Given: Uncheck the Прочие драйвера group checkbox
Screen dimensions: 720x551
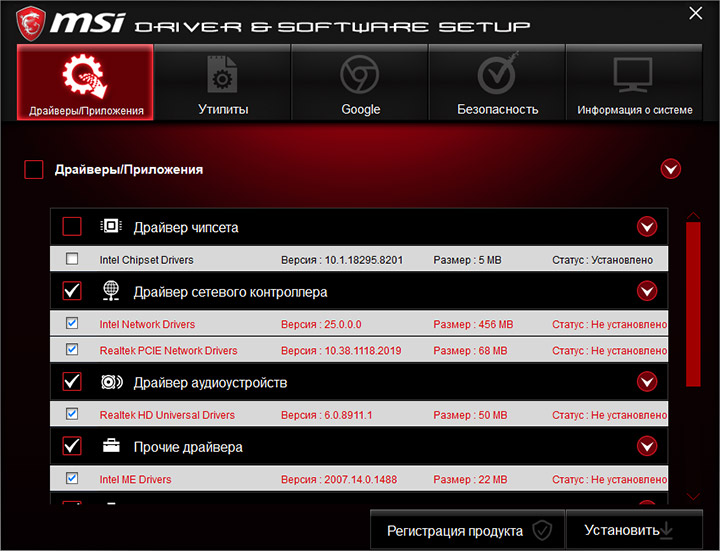Looking at the screenshot, I should 72,446.
